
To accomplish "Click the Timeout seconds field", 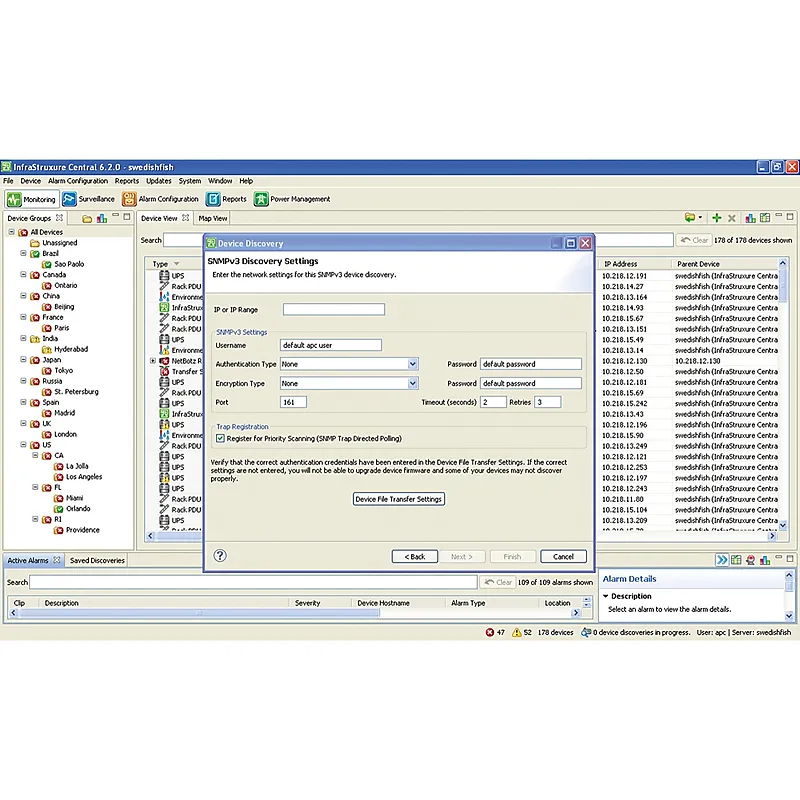I will point(493,402).
